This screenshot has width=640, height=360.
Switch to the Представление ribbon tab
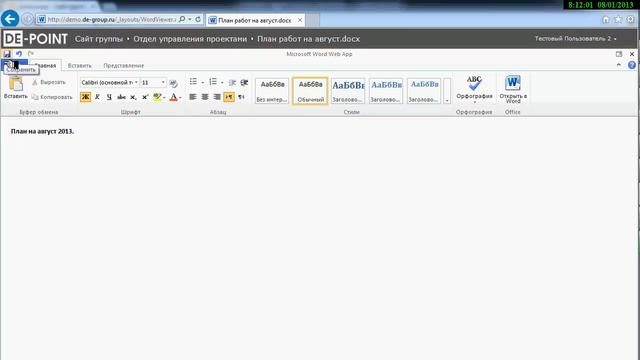(x=124, y=65)
